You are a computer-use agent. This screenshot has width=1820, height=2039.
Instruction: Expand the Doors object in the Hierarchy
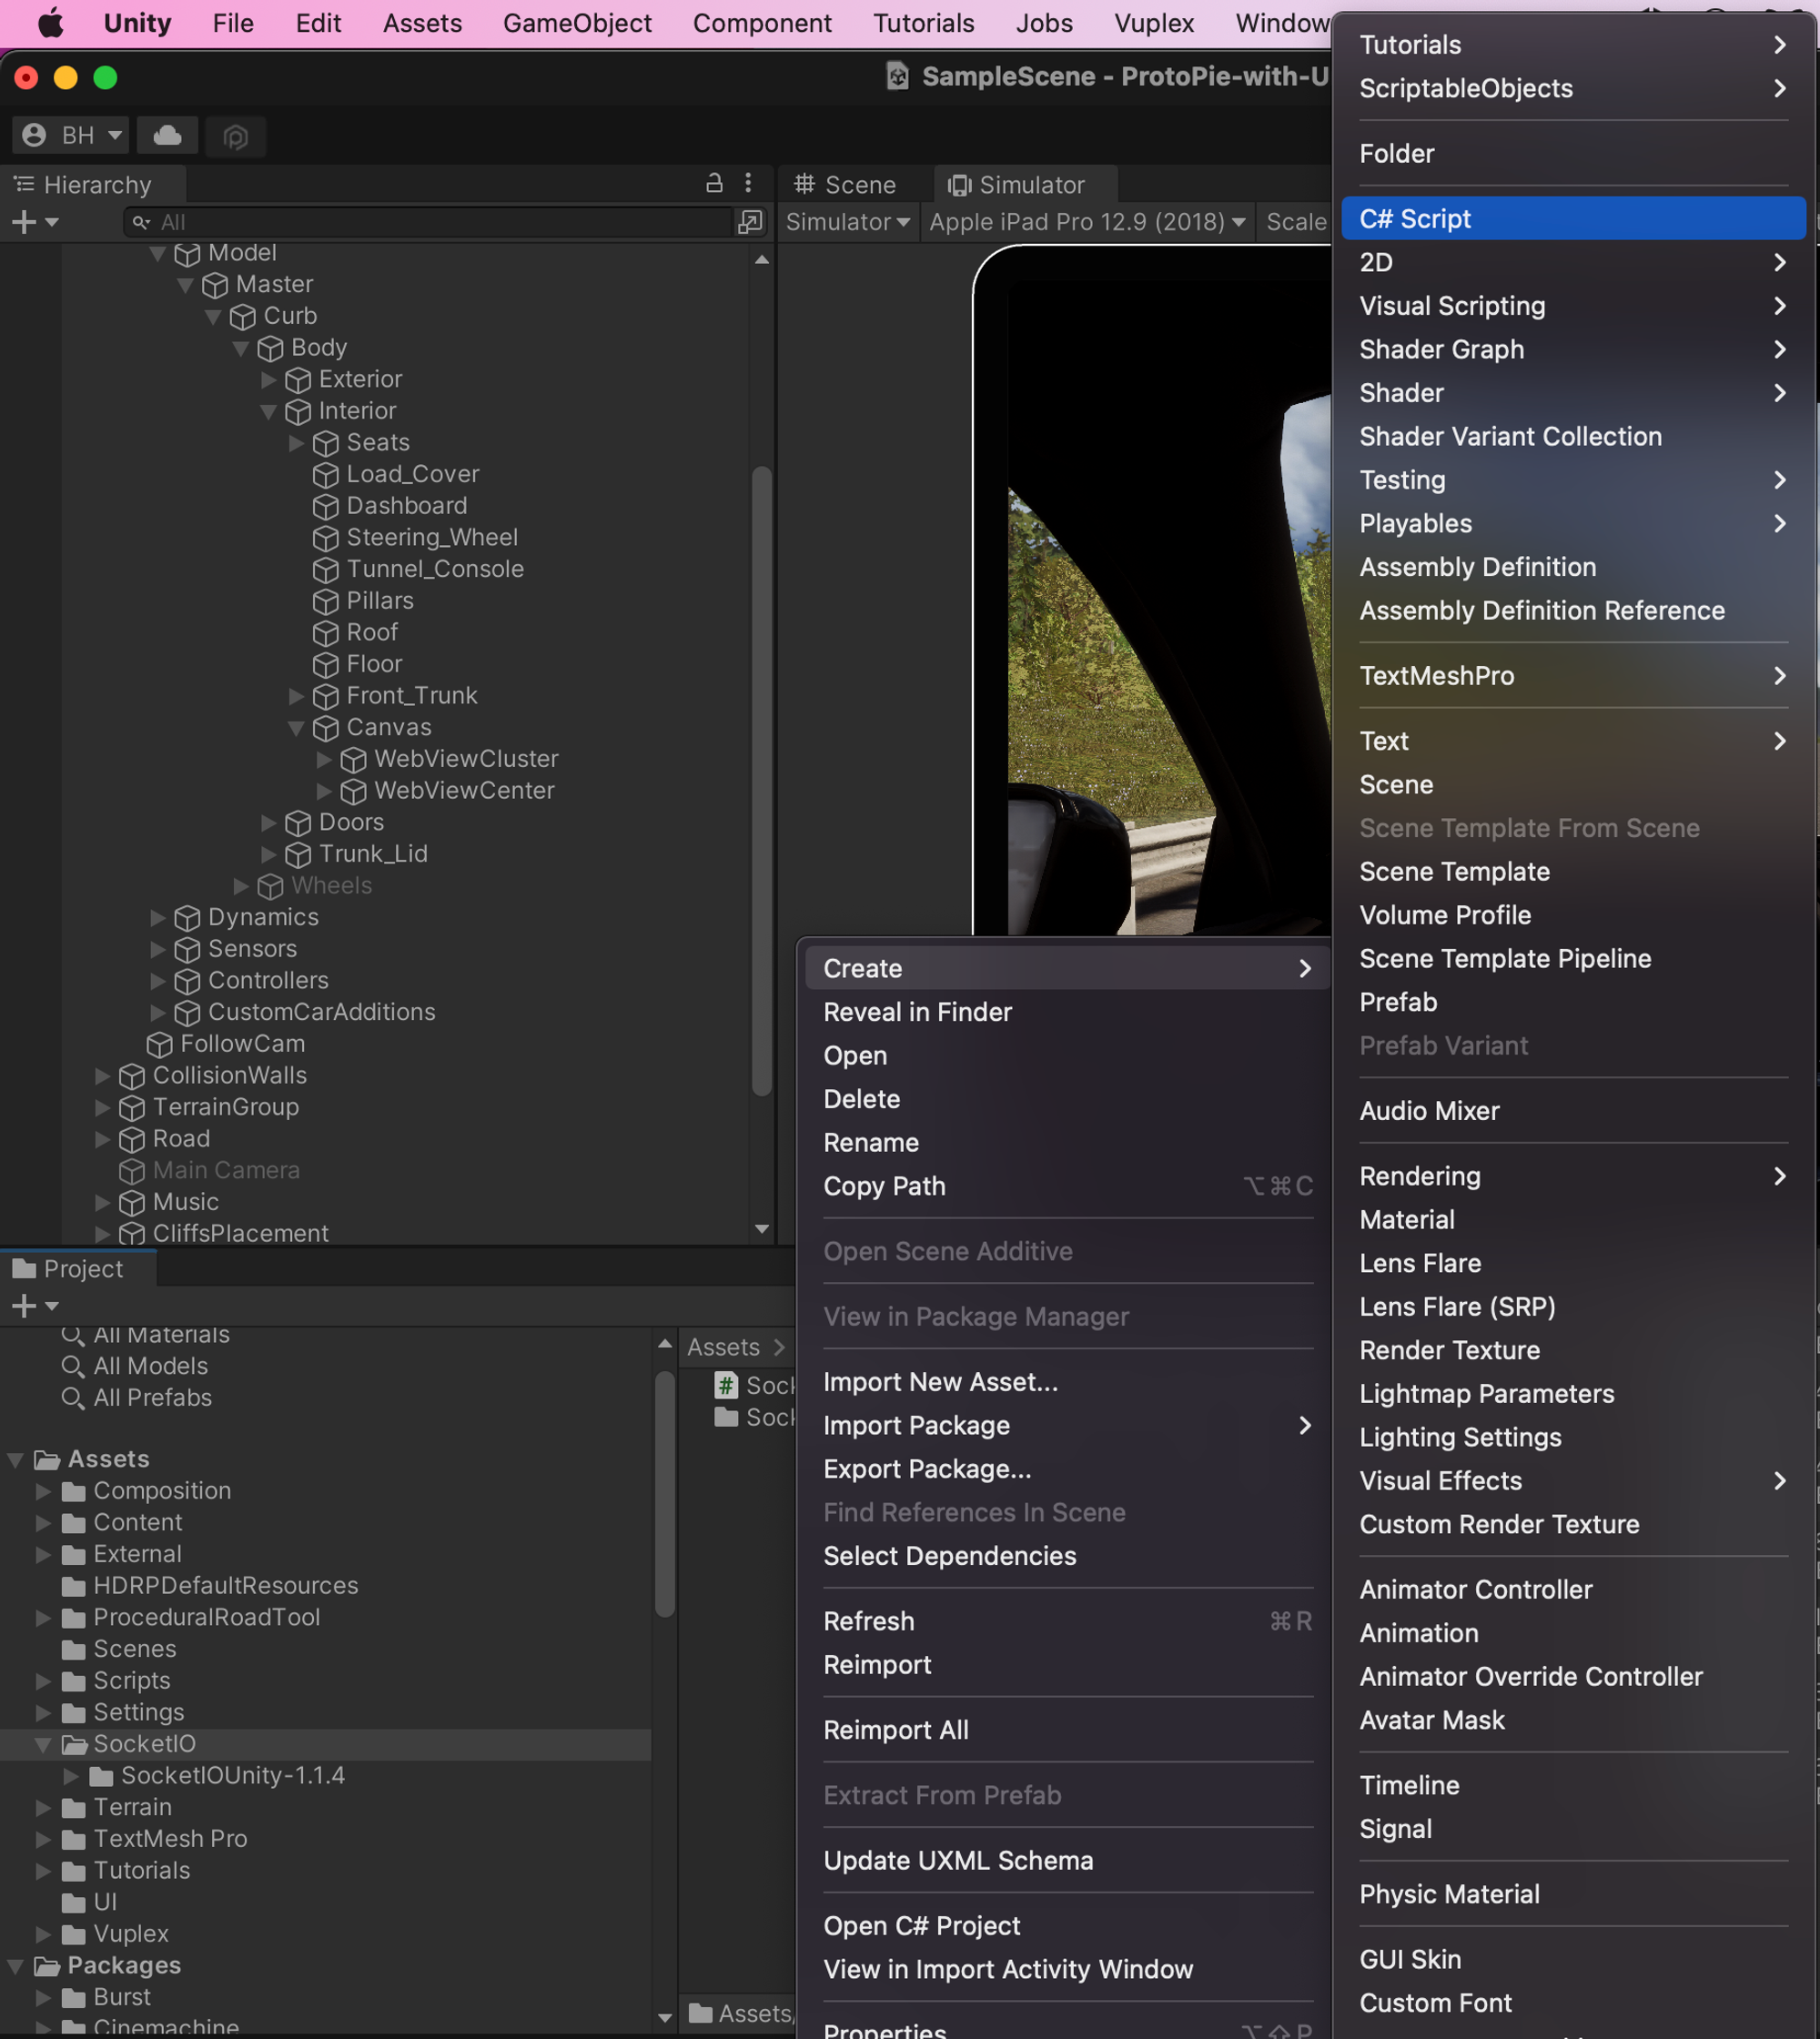(x=269, y=823)
